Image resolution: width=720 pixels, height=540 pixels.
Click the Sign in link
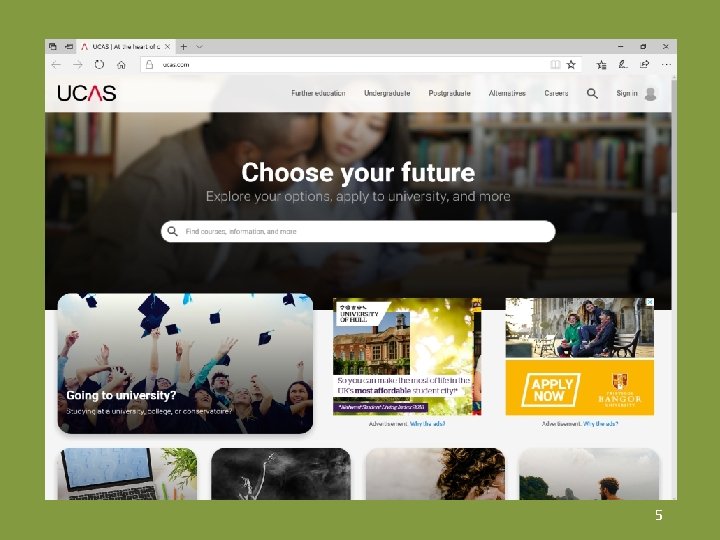[x=627, y=93]
